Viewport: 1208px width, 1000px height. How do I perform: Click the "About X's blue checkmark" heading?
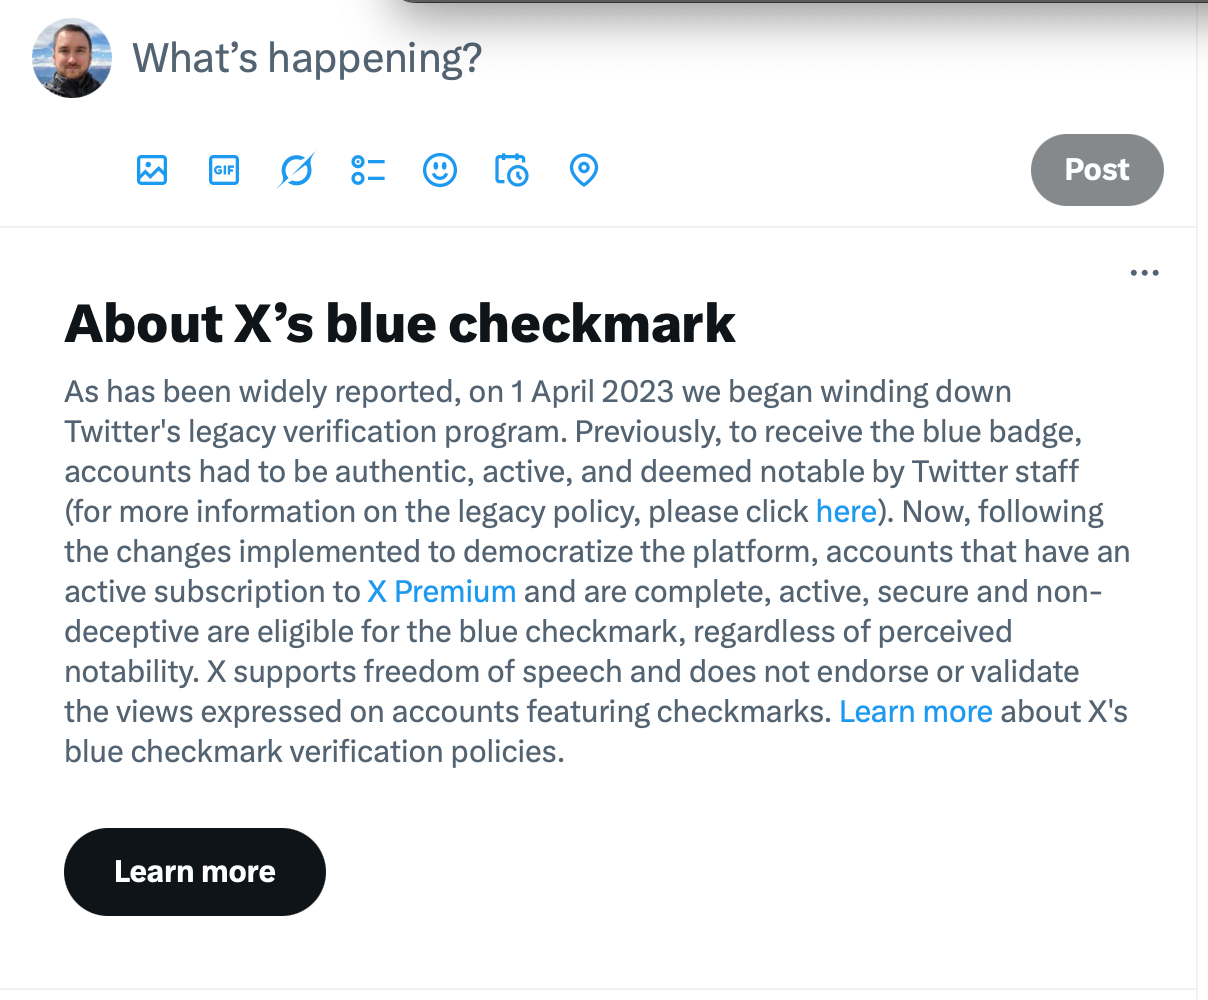[x=400, y=324]
